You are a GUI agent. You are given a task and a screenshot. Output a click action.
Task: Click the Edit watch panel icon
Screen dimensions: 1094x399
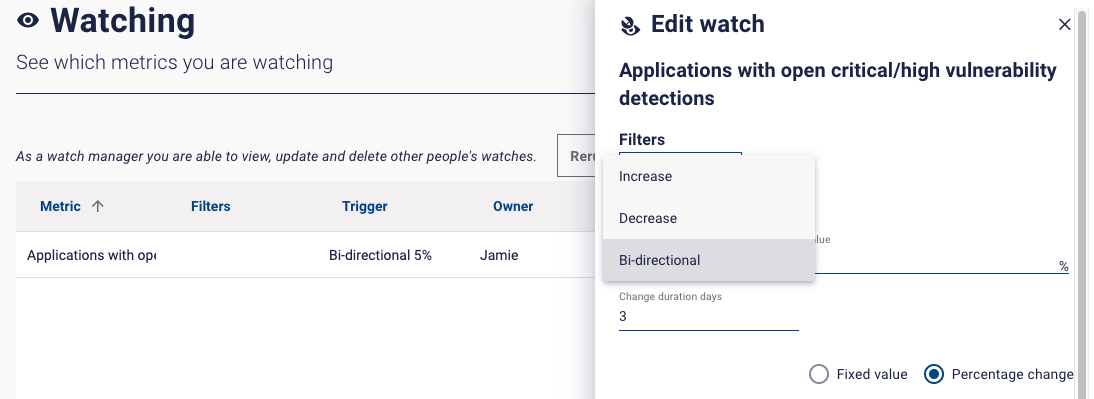[x=630, y=26]
